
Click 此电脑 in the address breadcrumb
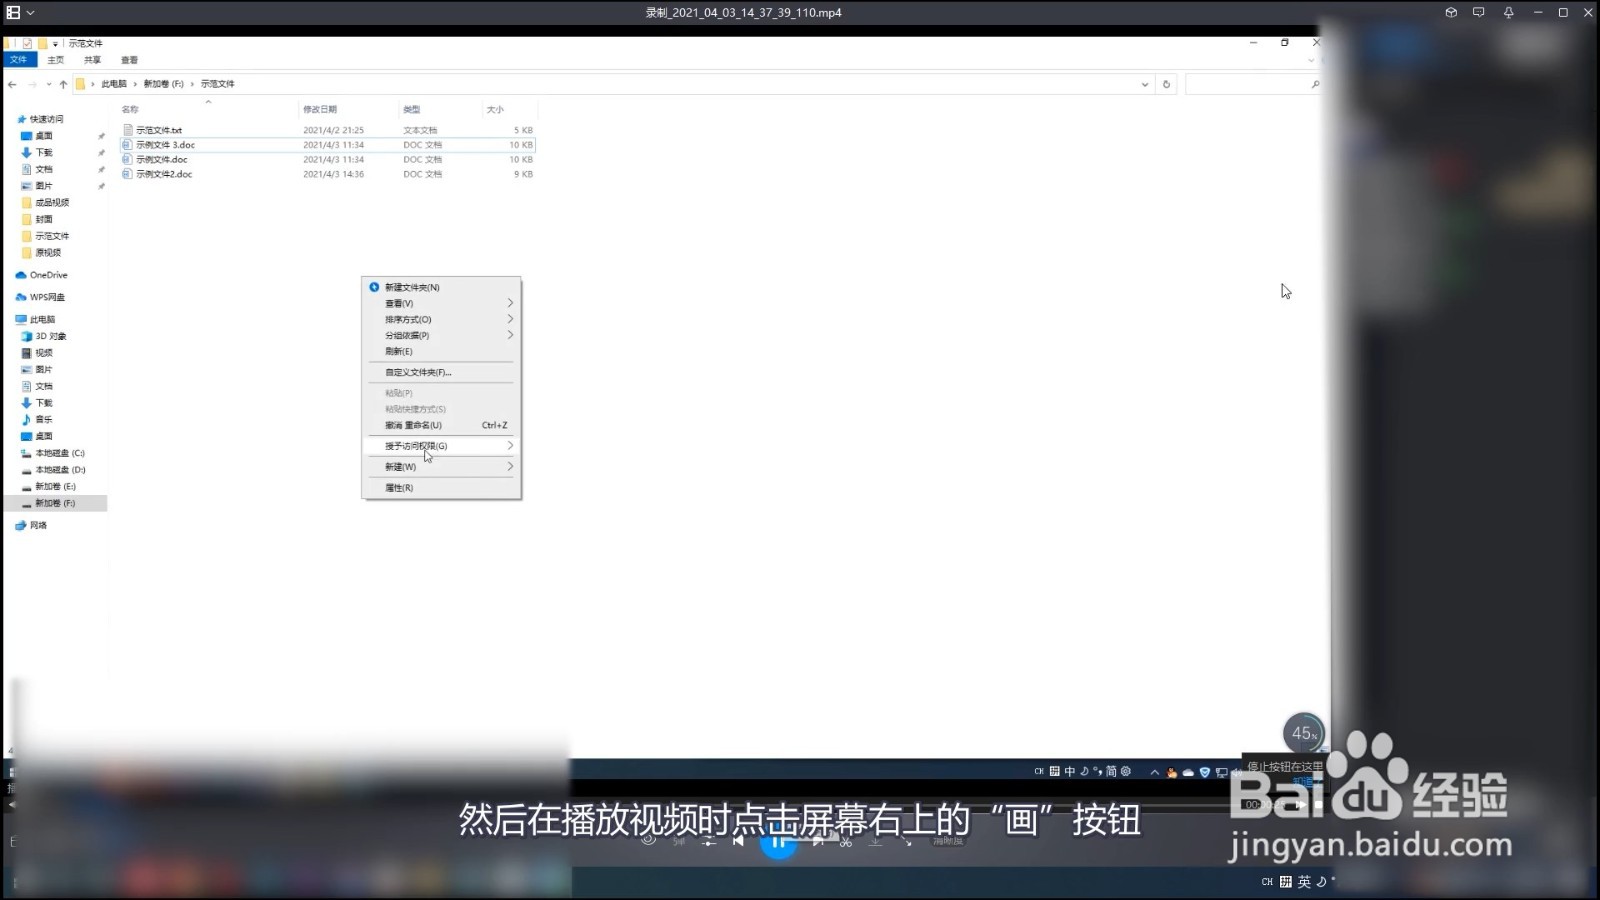tap(114, 84)
